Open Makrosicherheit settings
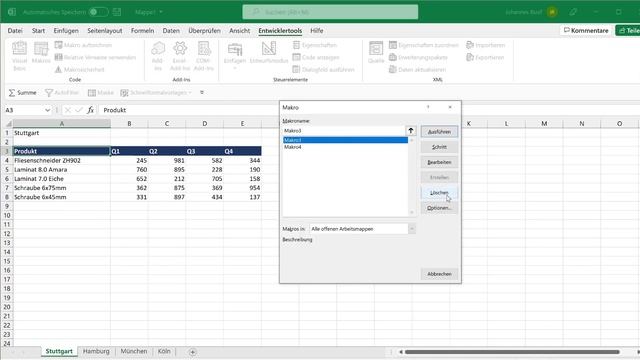This screenshot has height=360, width=640. pyautogui.click(x=80, y=69)
